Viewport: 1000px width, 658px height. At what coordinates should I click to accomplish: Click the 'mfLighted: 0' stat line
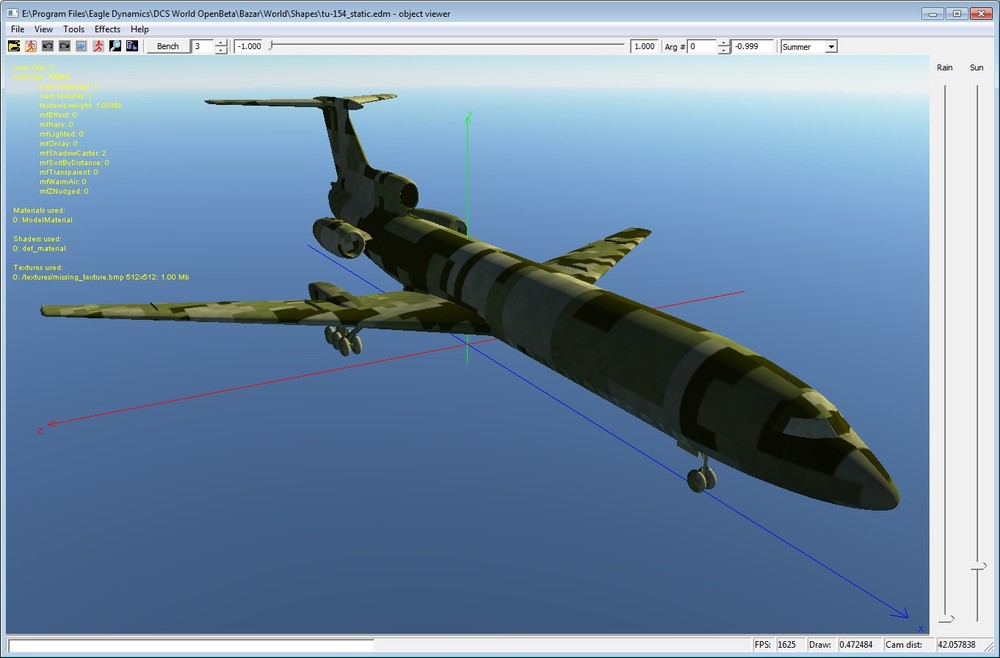click(61, 134)
